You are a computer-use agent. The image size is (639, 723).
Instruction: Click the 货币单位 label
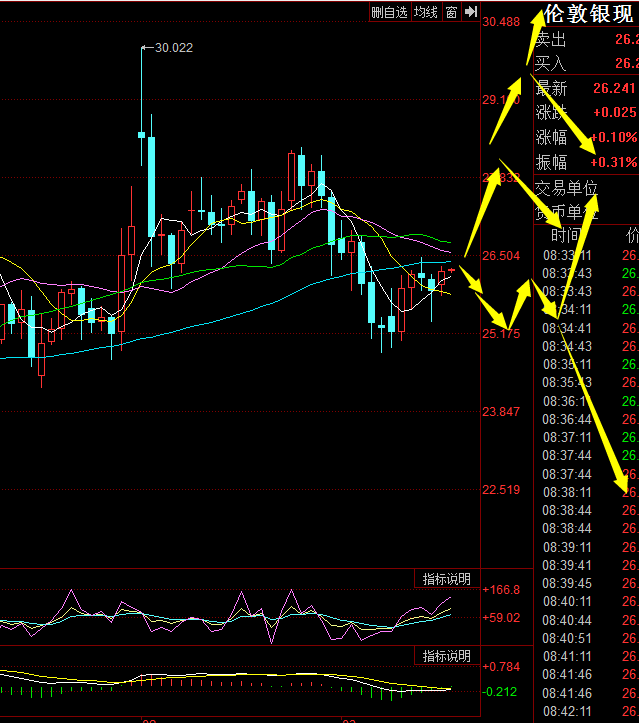pos(566,212)
